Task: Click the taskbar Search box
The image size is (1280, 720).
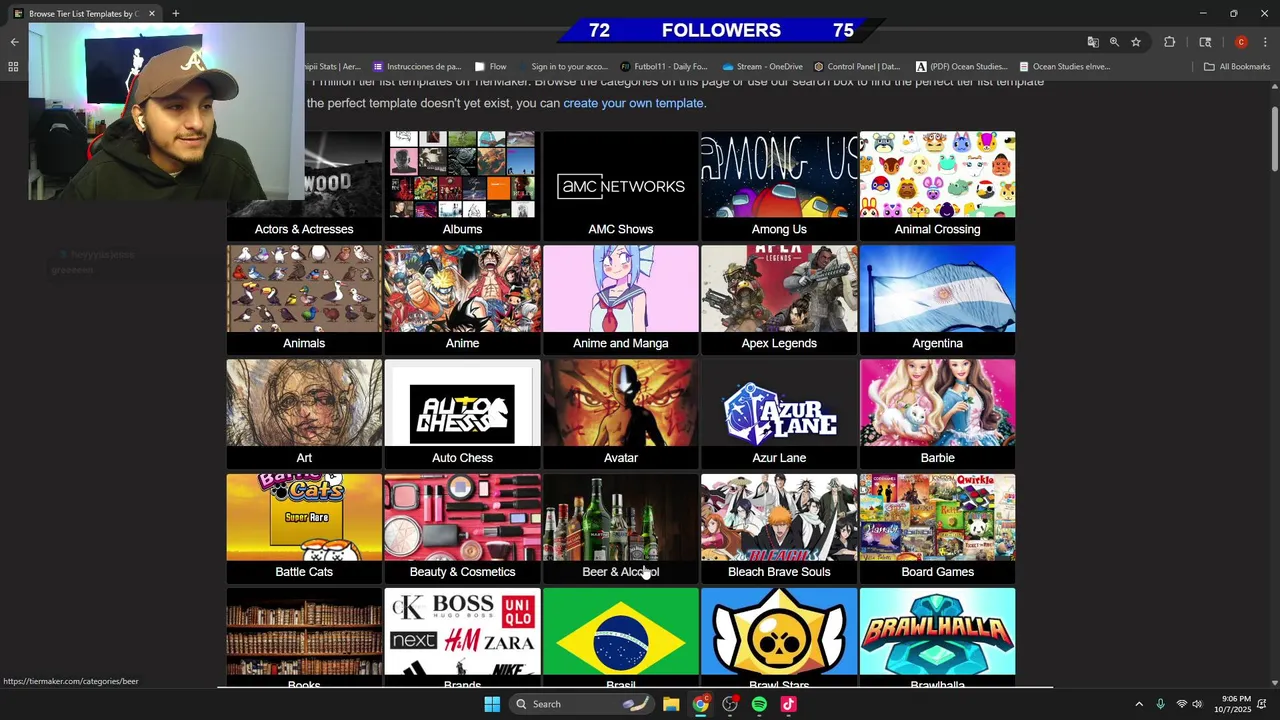Action: pyautogui.click(x=583, y=704)
